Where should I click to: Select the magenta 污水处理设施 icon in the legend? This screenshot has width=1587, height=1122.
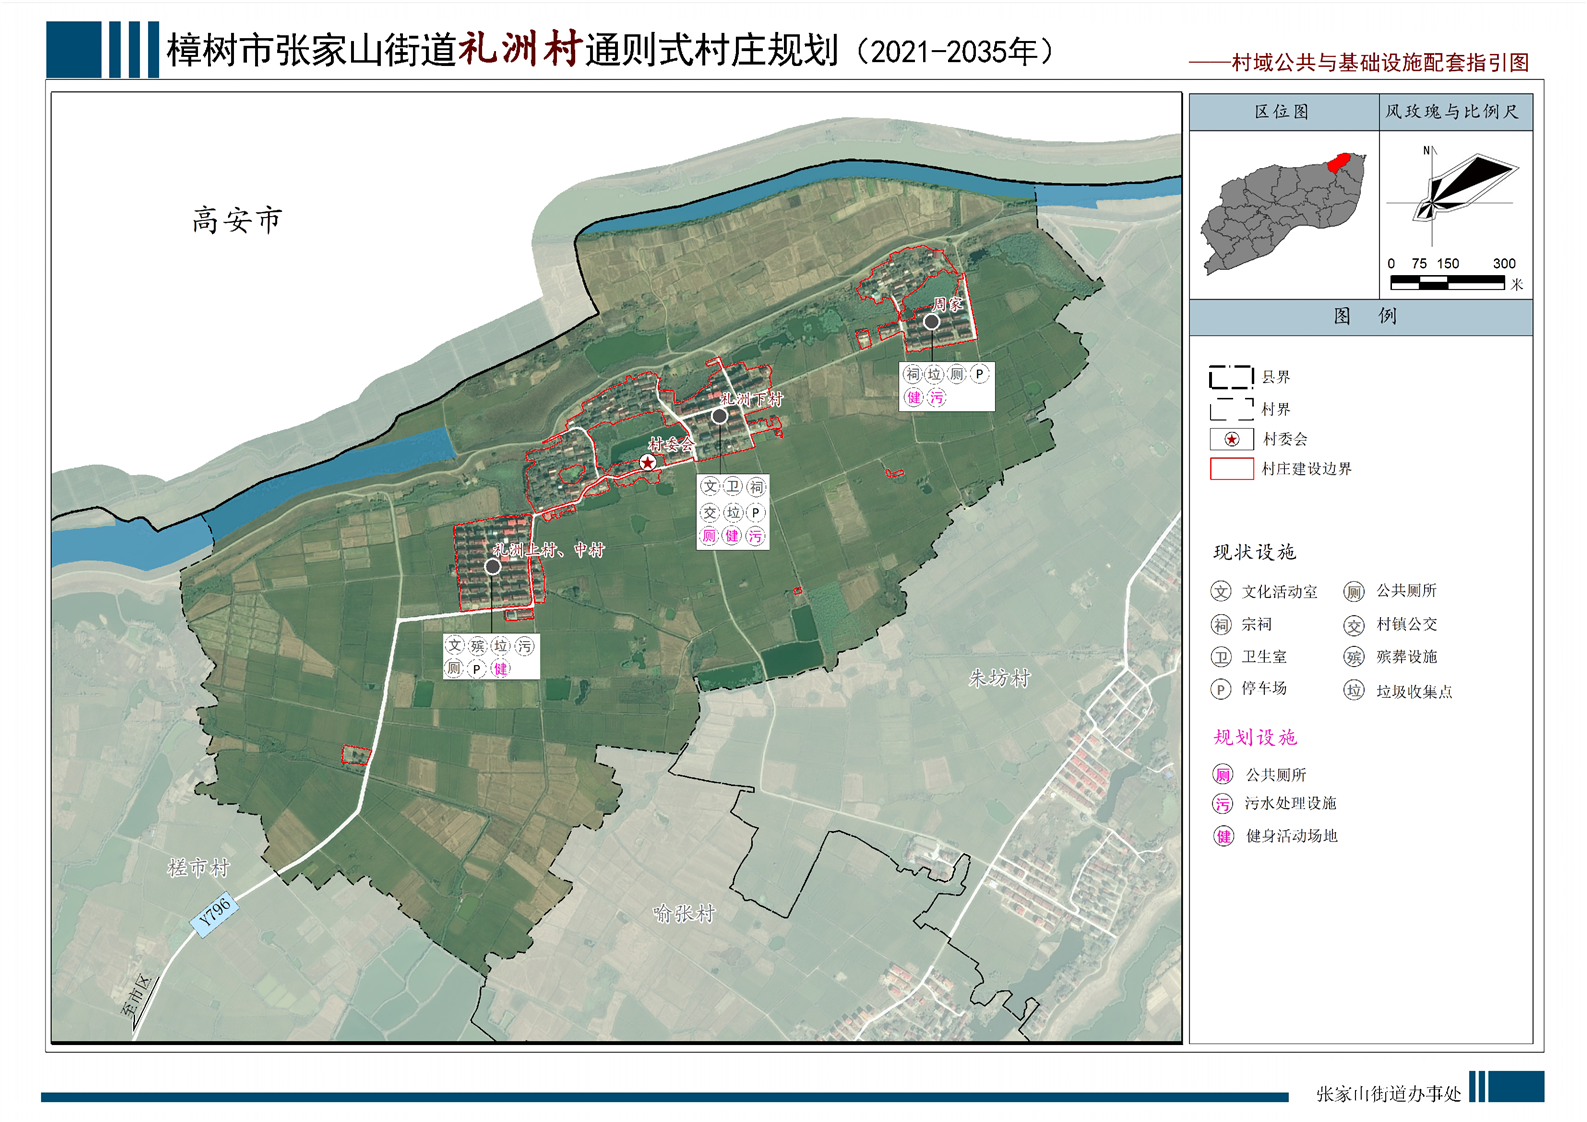point(1222,804)
